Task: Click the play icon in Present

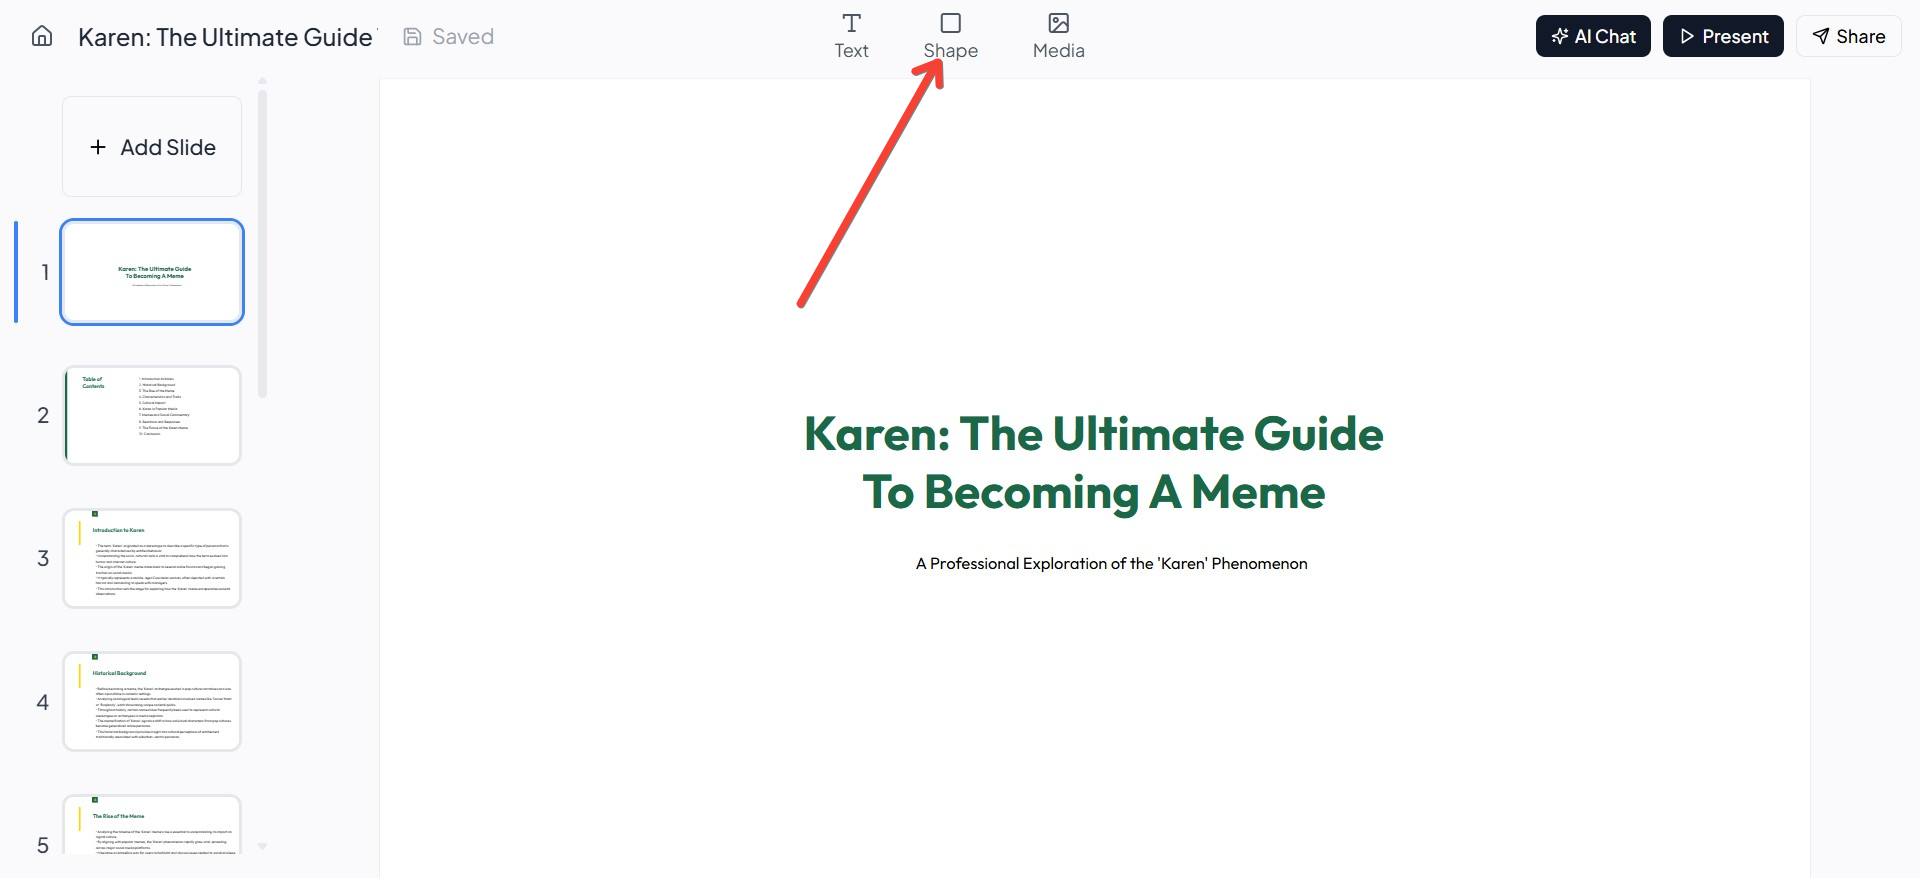Action: [1687, 36]
